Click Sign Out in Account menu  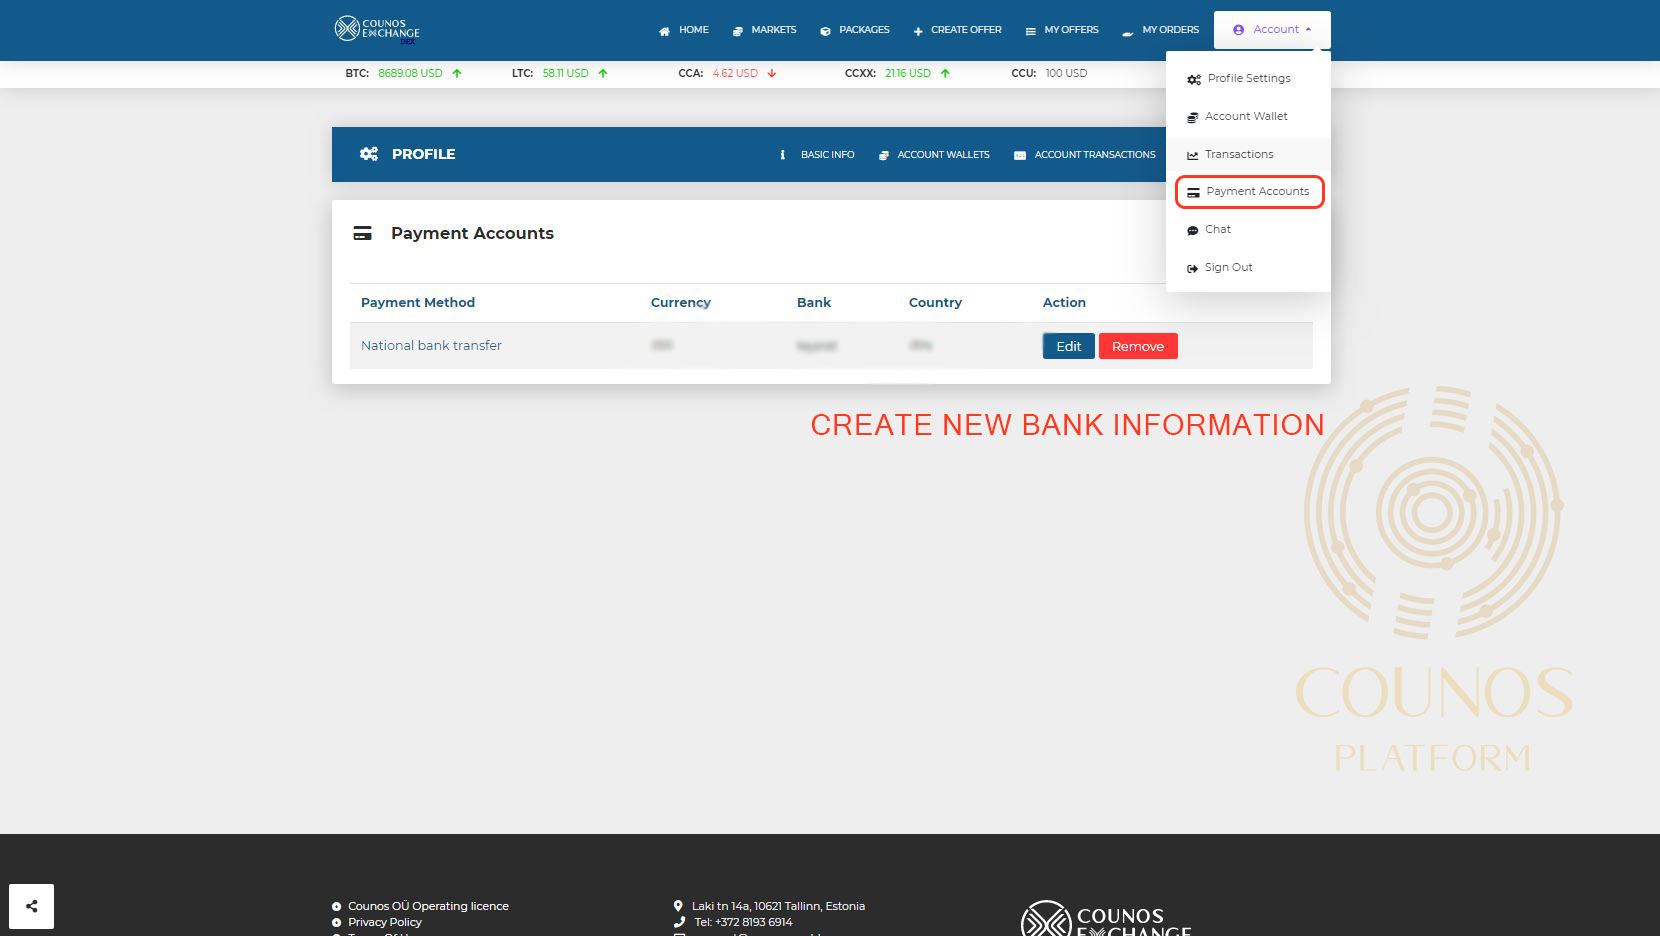point(1248,267)
